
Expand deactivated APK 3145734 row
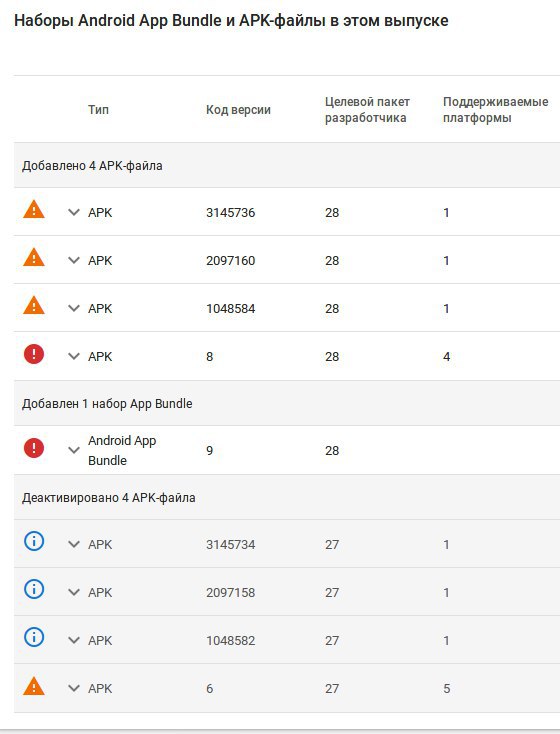[74, 544]
